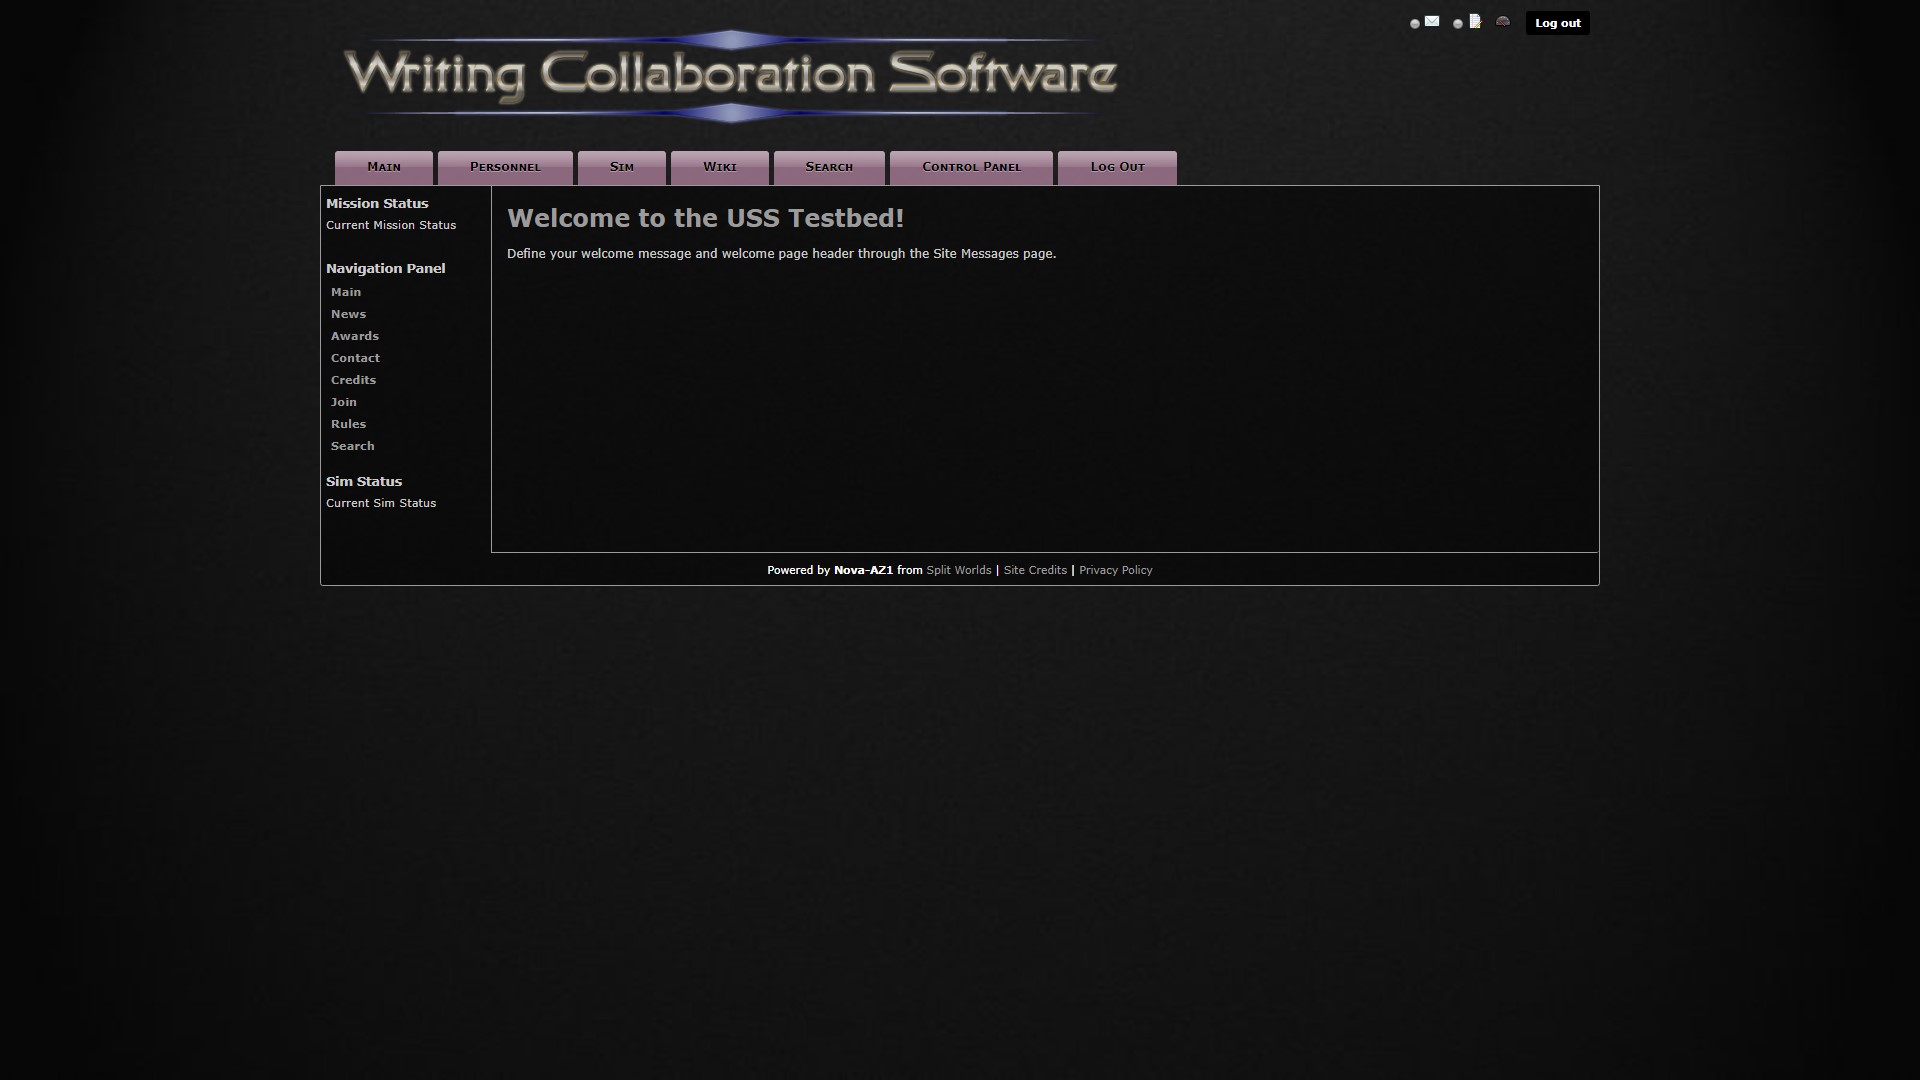Go to the Contact sidebar link
Screen dimensions: 1920x1080
coord(355,358)
